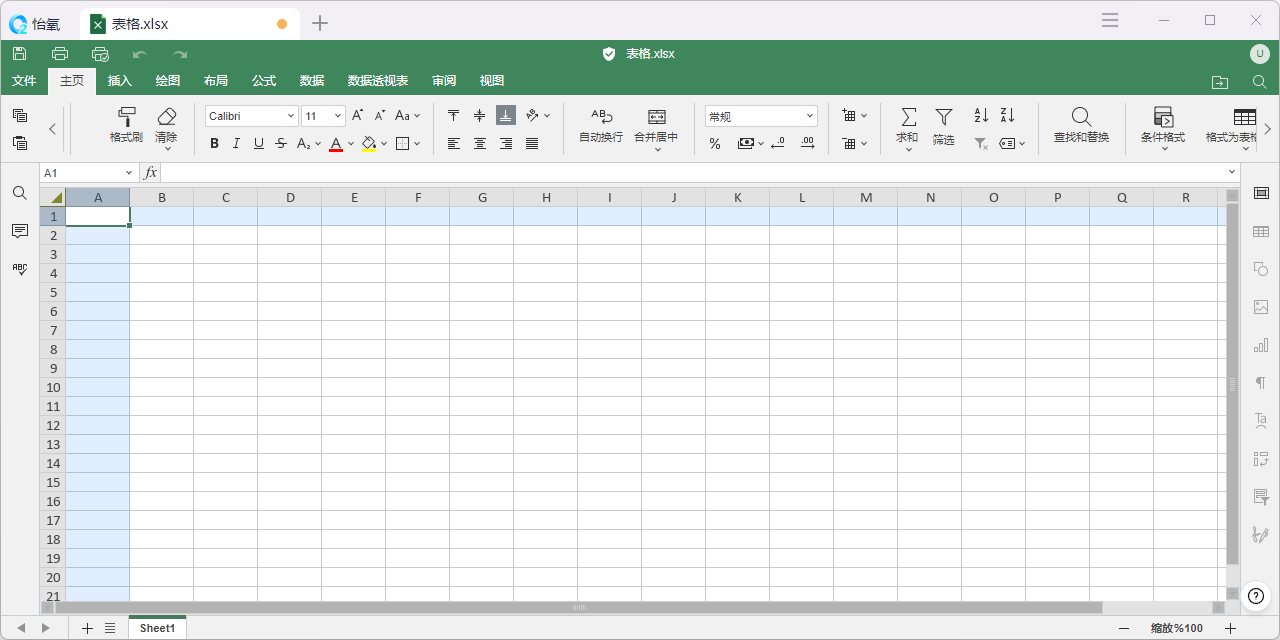Screen dimensions: 1280x640
Task: Open new tab with plus button
Action: pos(320,23)
